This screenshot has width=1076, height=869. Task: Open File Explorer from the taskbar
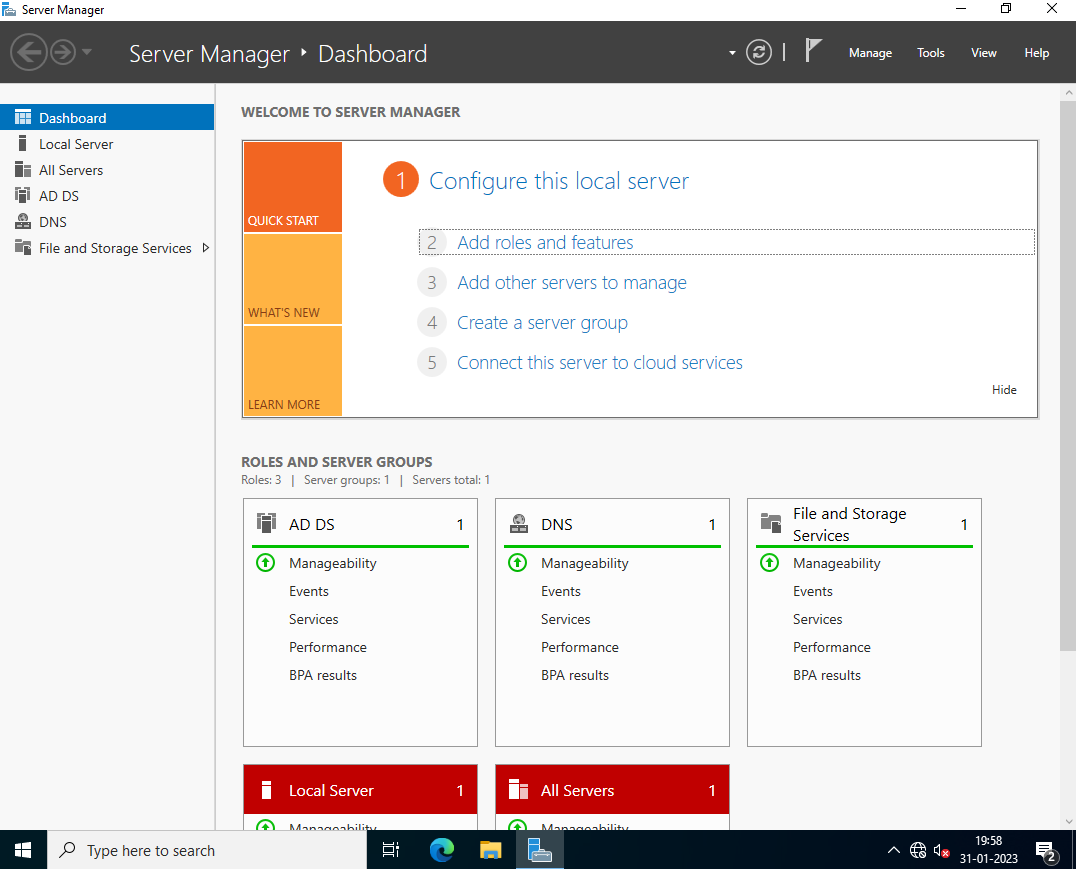tap(491, 850)
